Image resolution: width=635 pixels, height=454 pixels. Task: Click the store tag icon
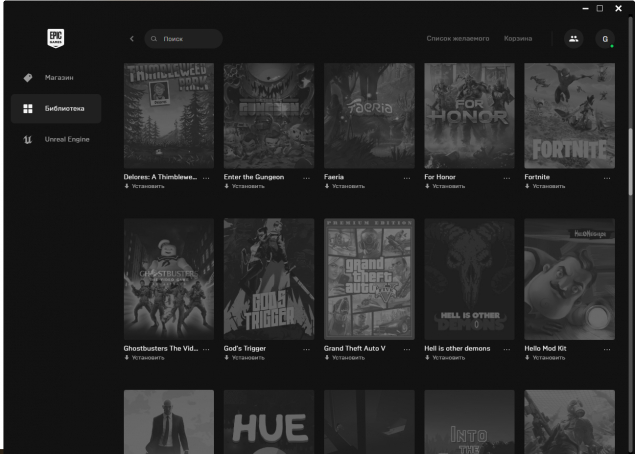[x=28, y=77]
